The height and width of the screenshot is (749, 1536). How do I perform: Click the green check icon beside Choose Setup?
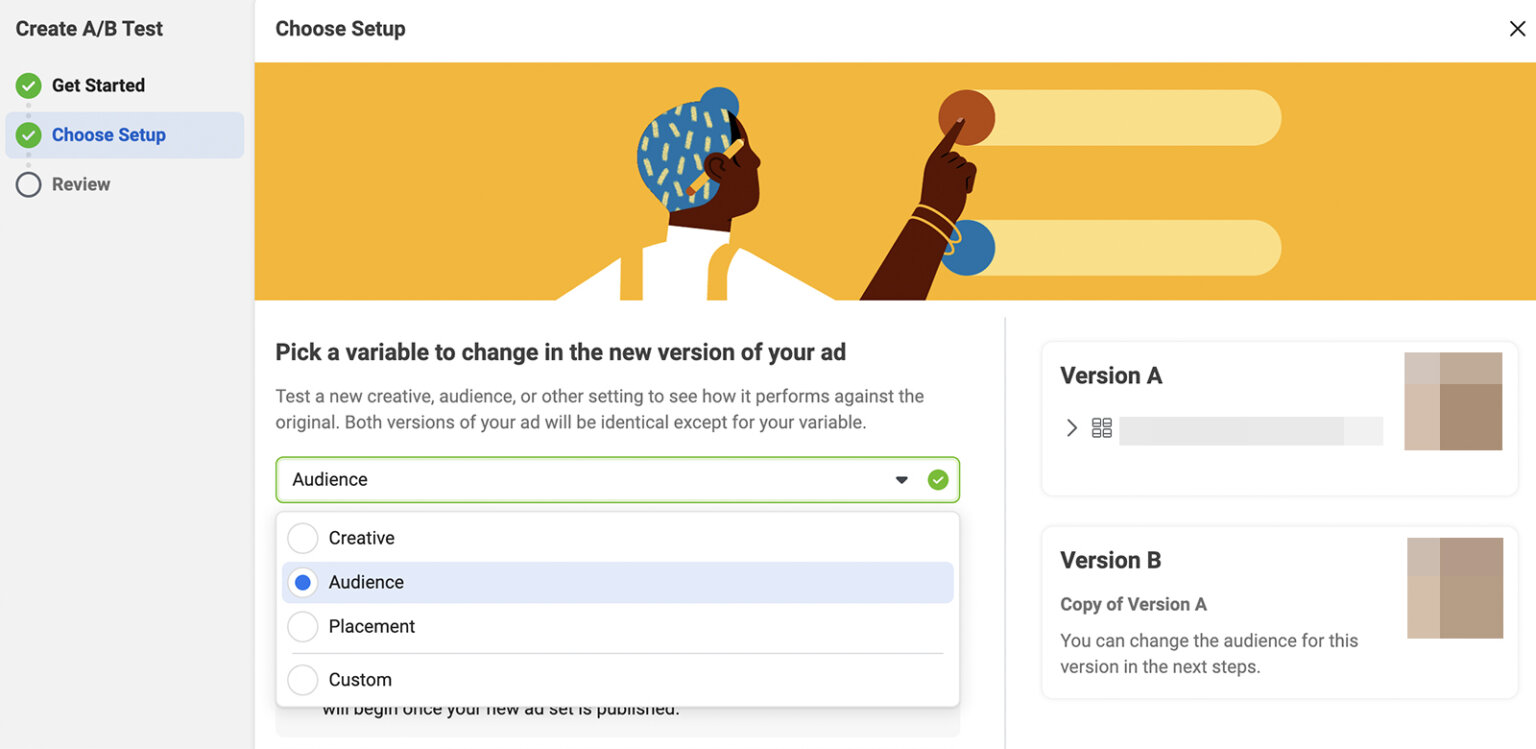point(28,134)
